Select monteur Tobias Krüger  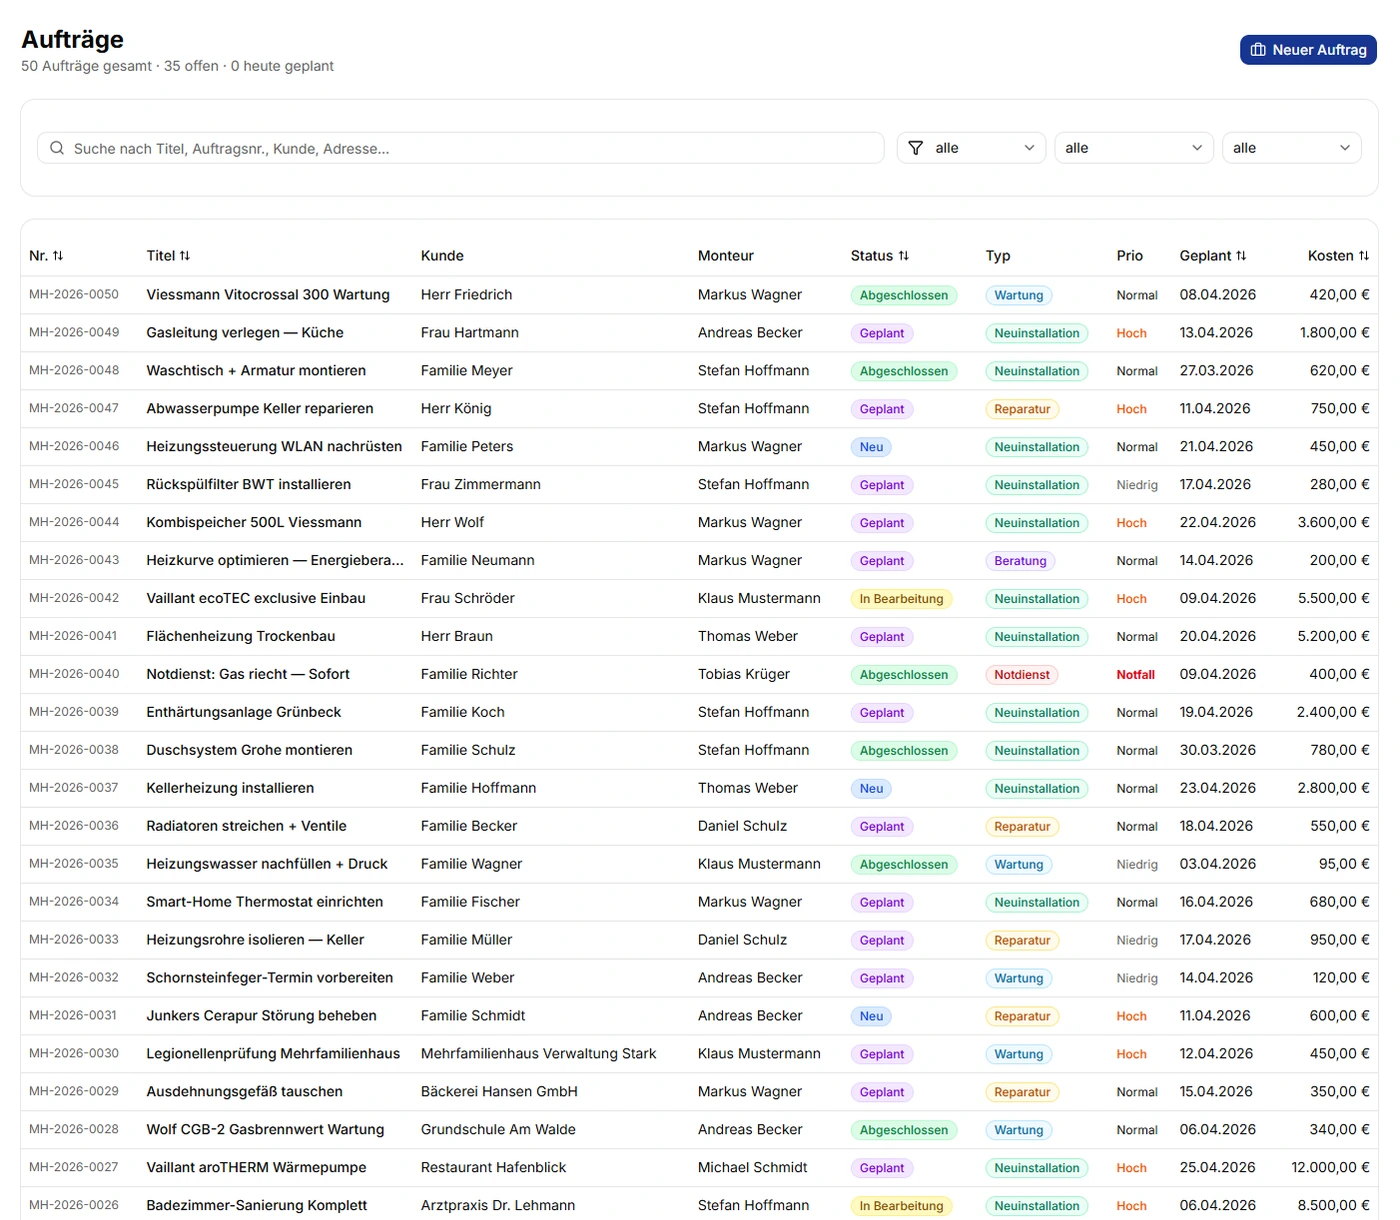[744, 675]
